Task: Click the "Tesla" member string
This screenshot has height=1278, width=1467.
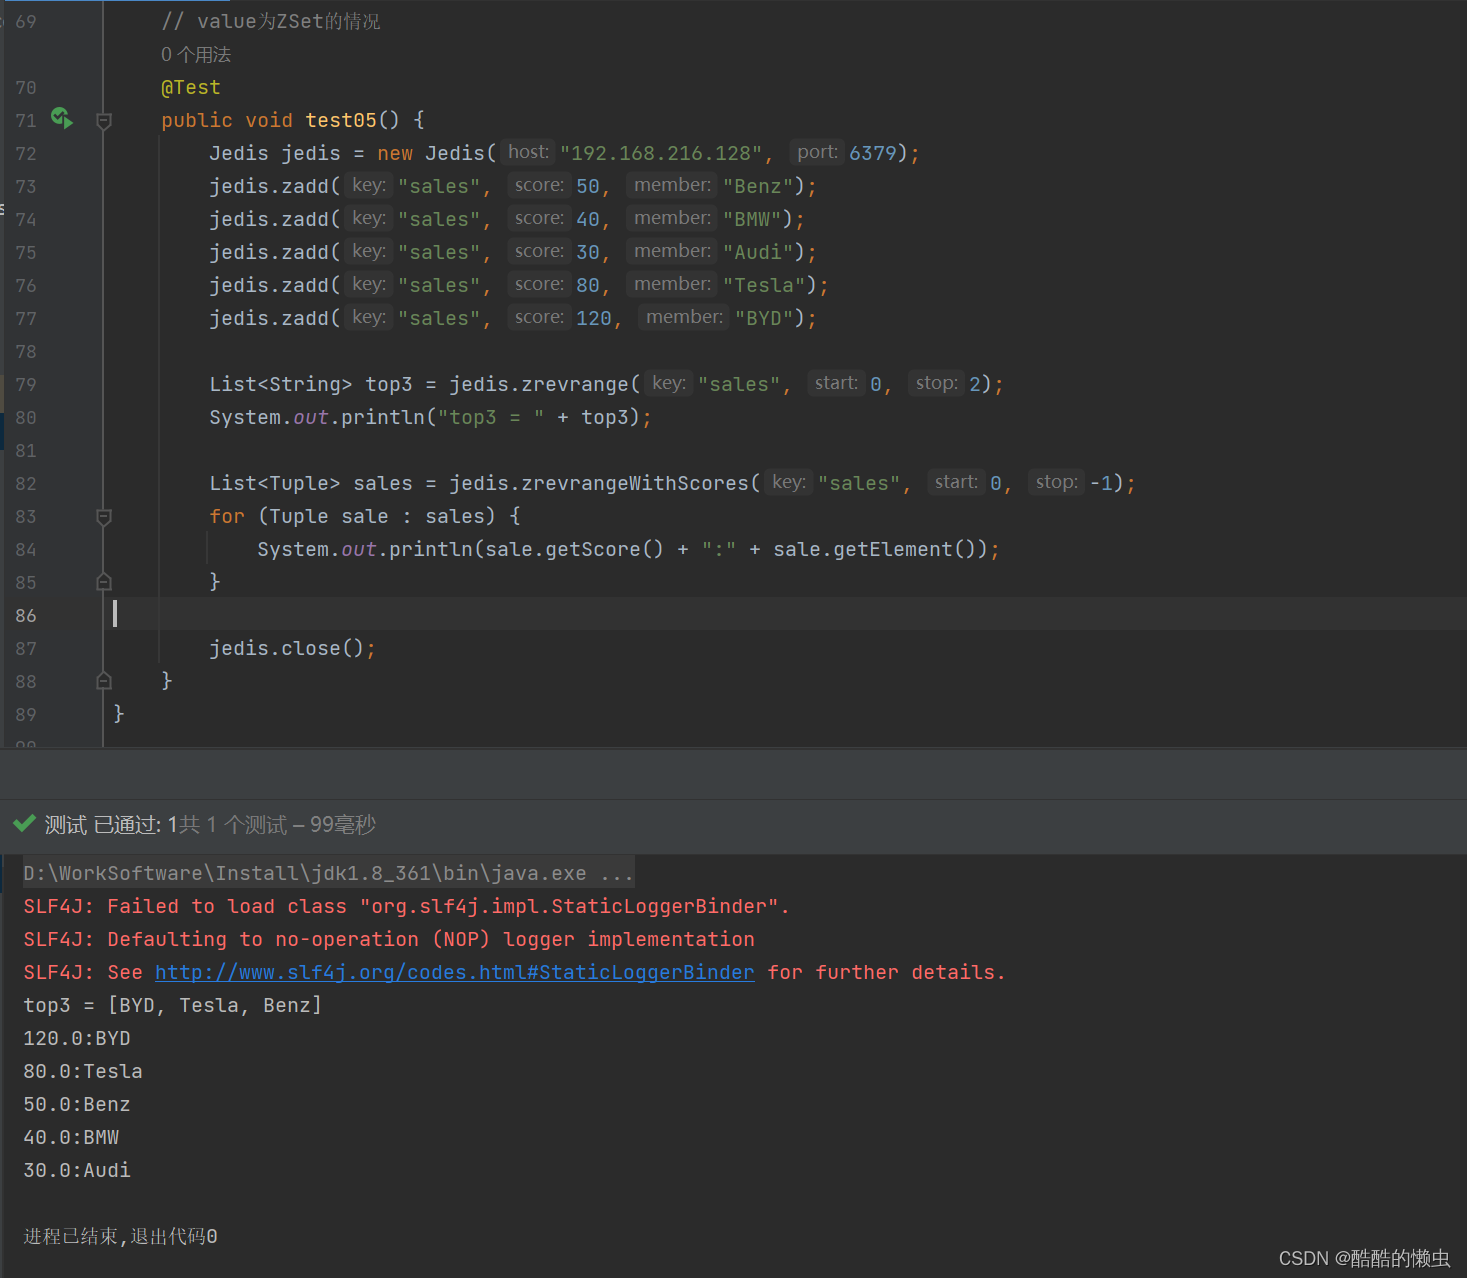Action: pos(764,285)
